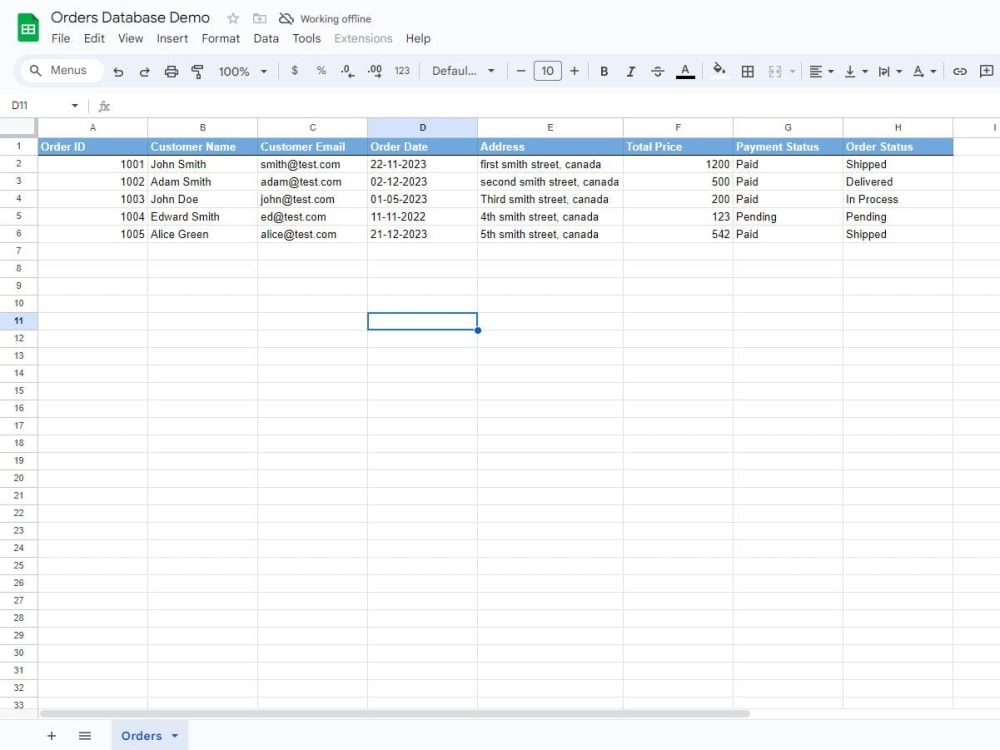Open the File menu
The image size is (1000, 750).
(x=61, y=38)
